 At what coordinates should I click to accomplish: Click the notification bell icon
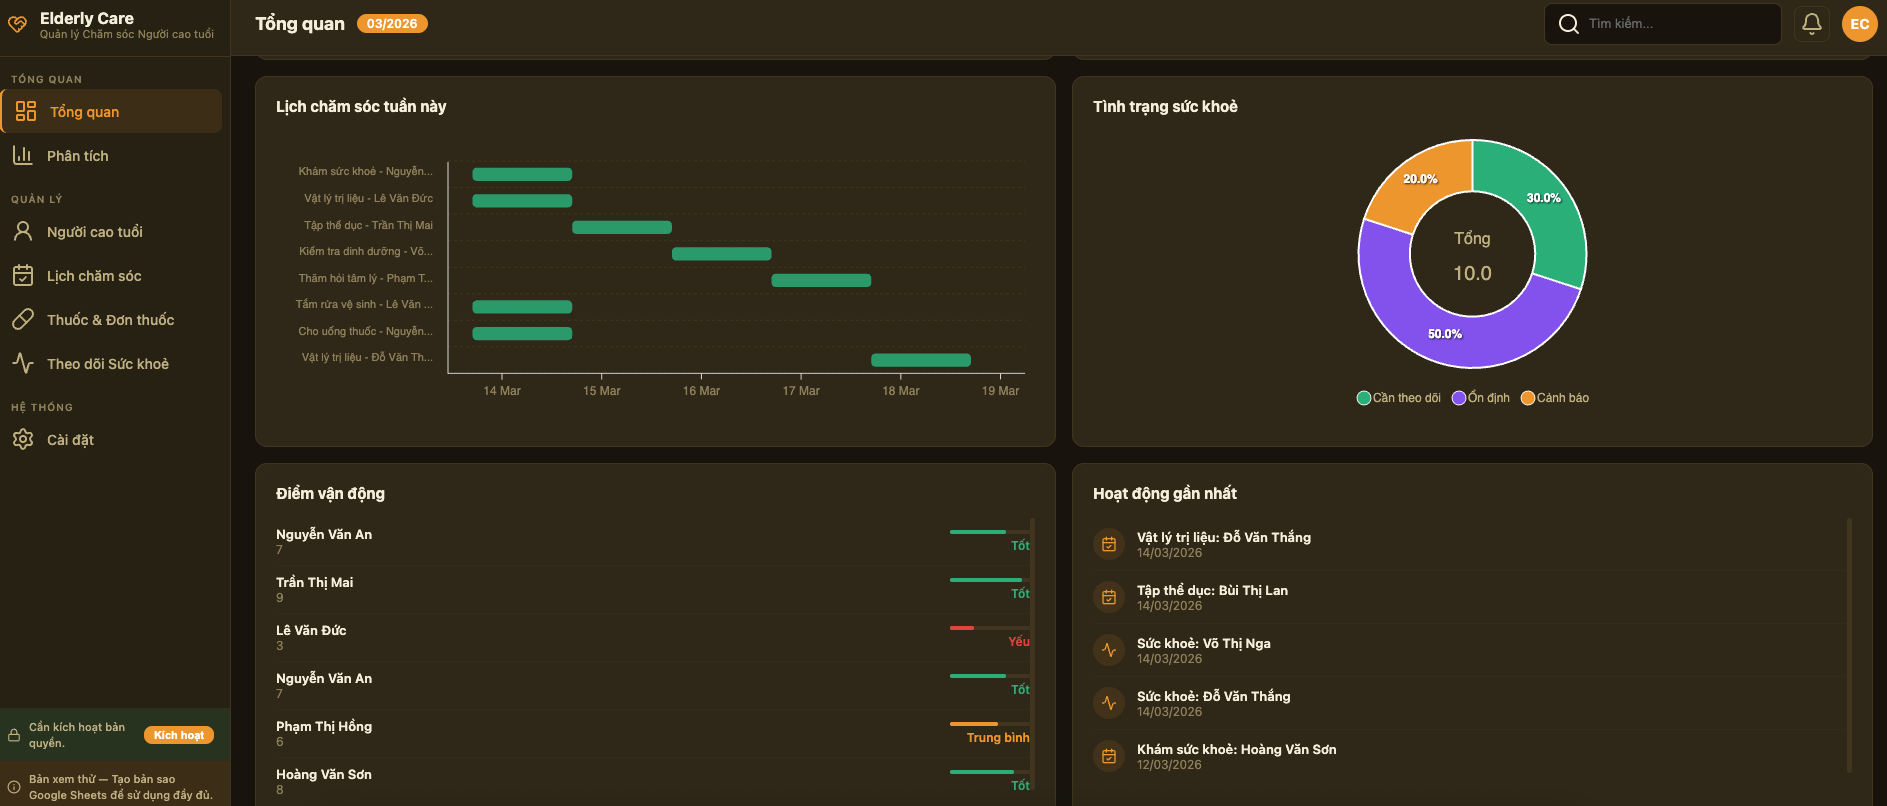pos(1811,24)
